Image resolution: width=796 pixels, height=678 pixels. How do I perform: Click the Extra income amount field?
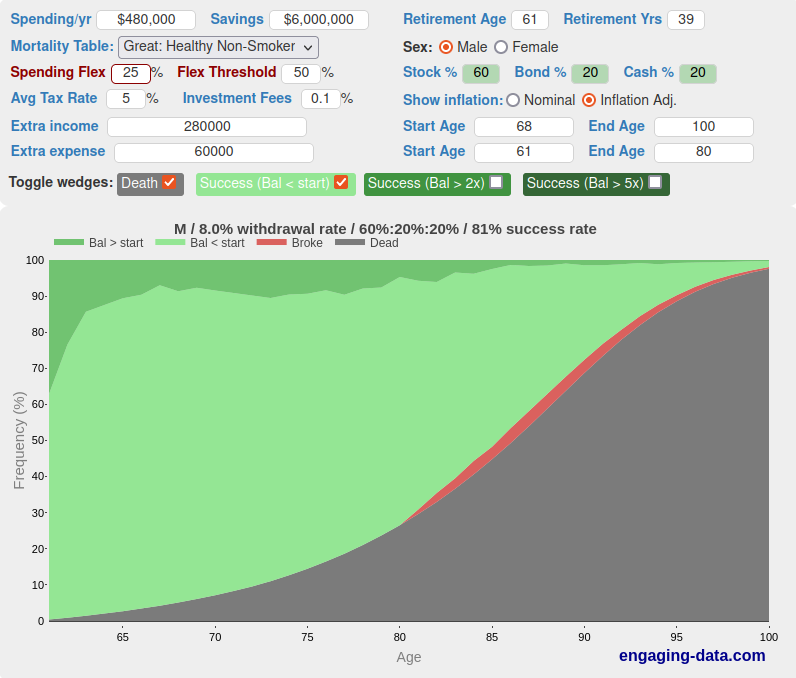coord(207,127)
